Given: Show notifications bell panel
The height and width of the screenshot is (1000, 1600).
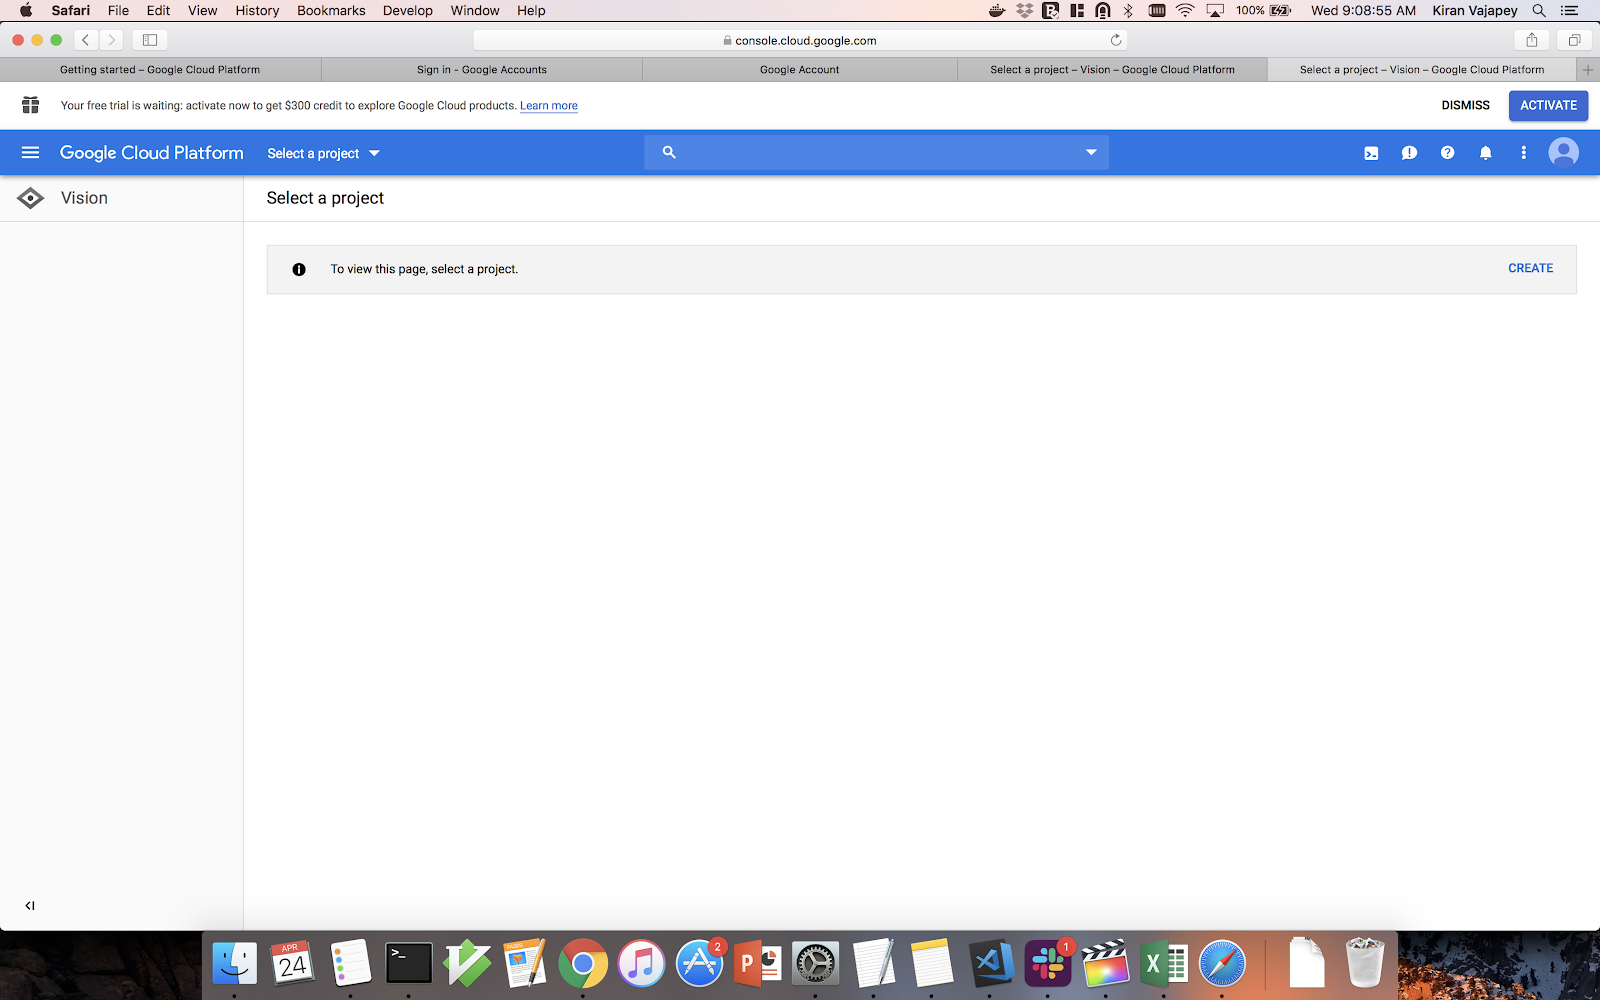Looking at the screenshot, I should (1485, 153).
